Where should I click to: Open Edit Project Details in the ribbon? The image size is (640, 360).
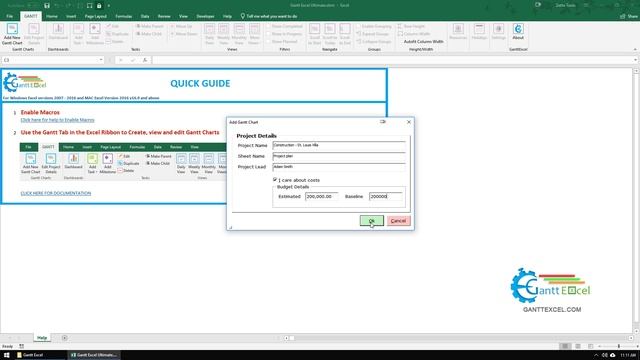34,34
